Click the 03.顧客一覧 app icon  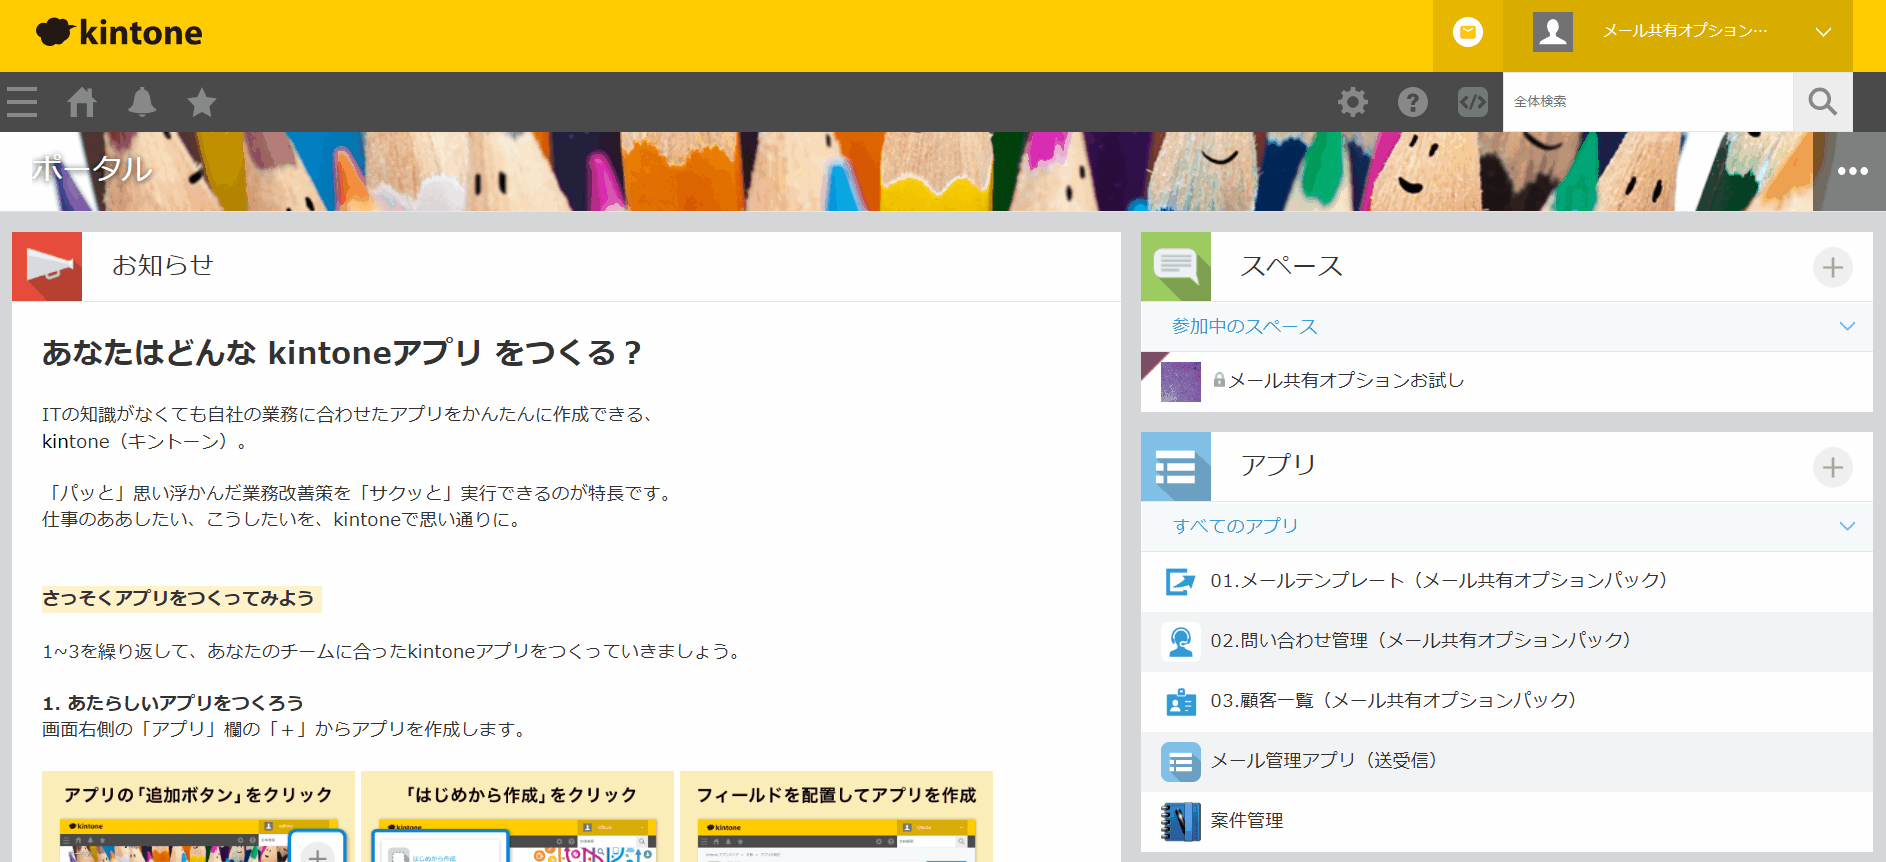click(1180, 701)
